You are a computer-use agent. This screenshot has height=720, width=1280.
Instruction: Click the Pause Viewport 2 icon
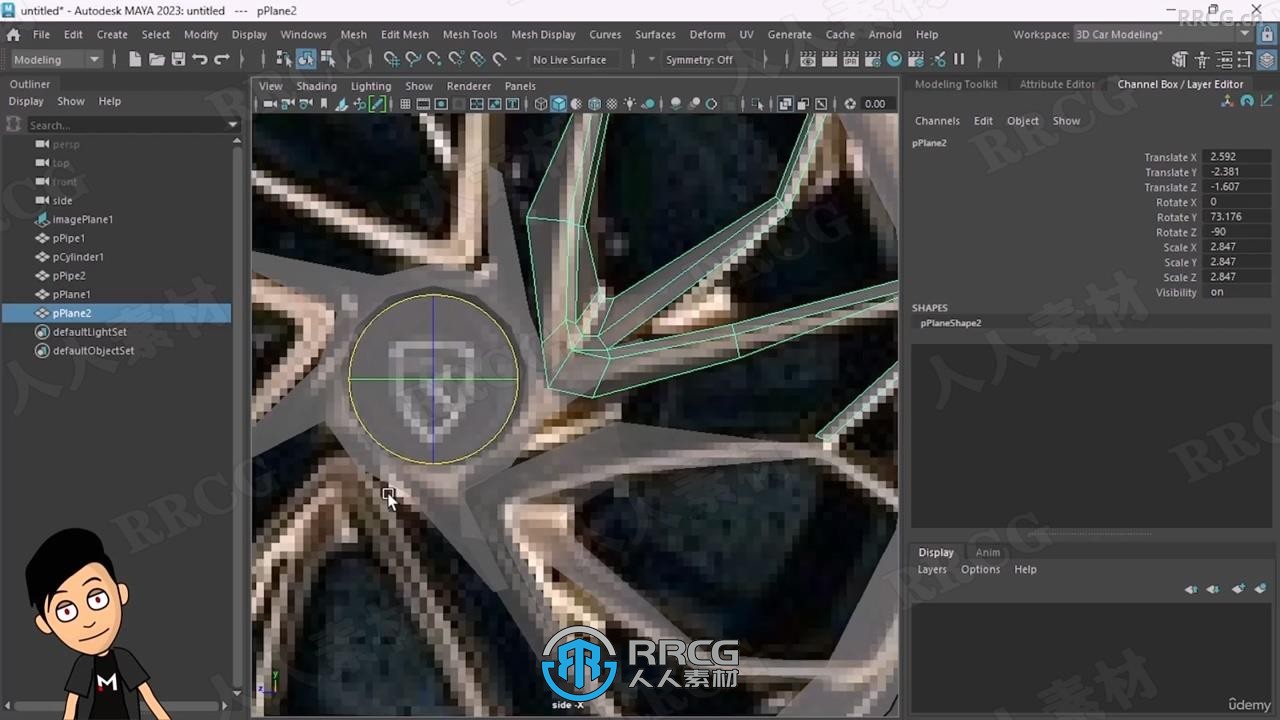(x=959, y=59)
